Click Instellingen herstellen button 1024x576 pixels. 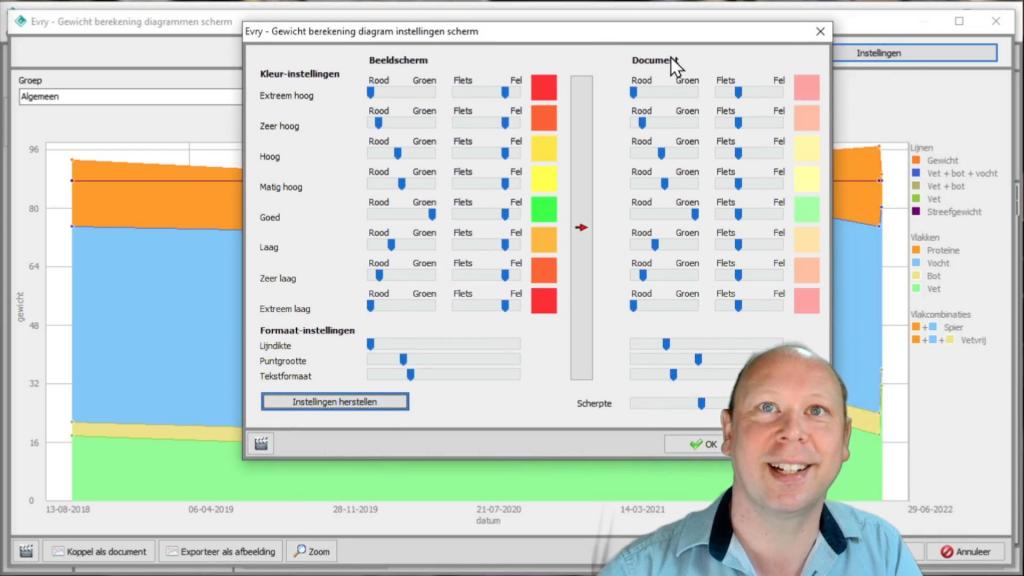click(x=335, y=402)
